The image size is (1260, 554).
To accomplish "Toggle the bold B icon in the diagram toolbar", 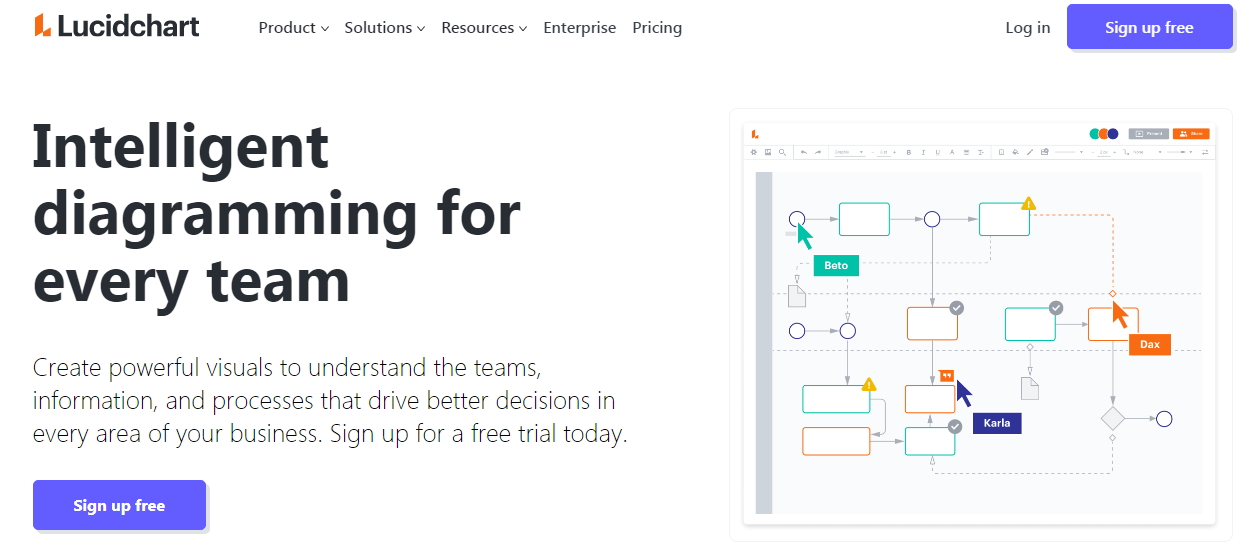I will click(909, 152).
